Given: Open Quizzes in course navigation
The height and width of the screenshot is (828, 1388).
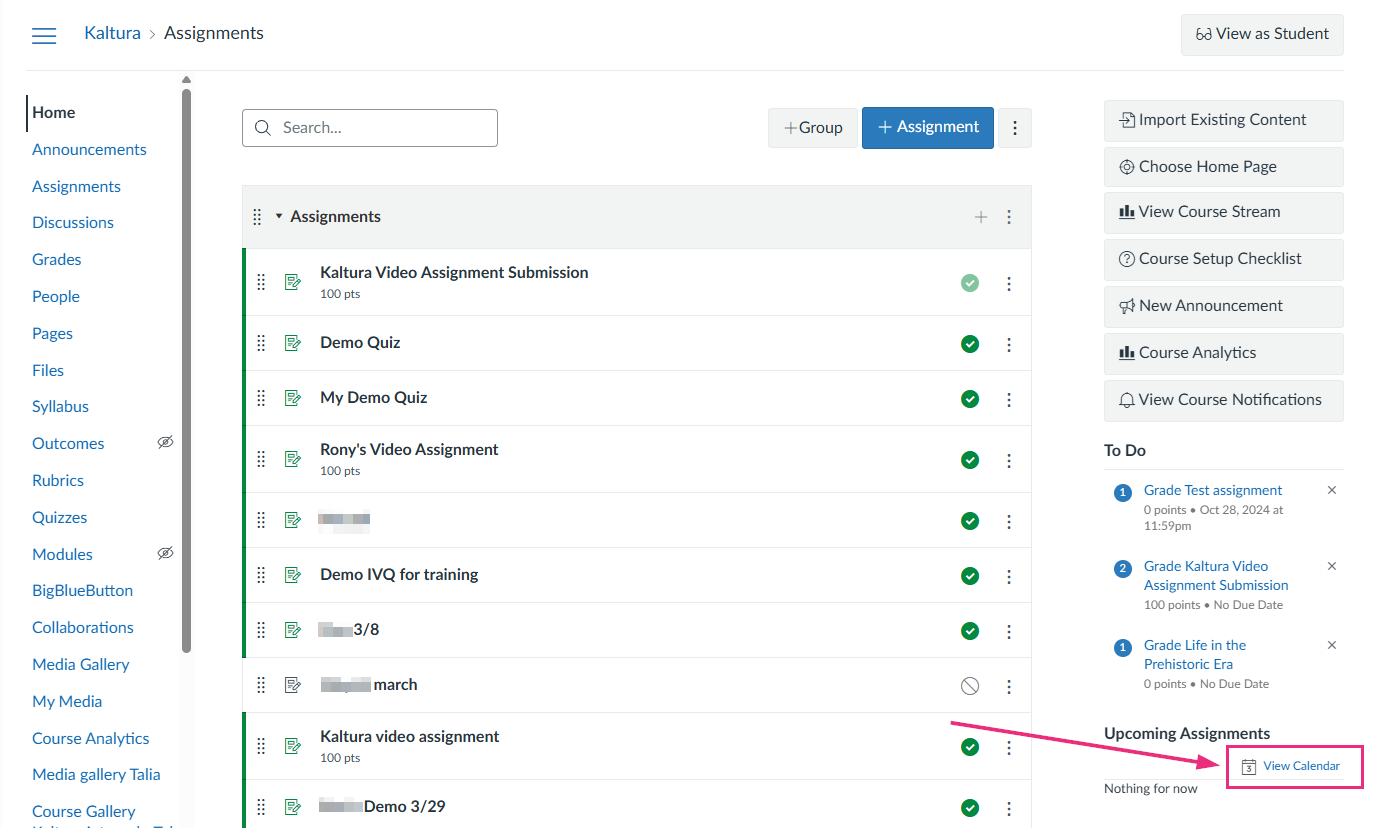Looking at the screenshot, I should pos(60,518).
